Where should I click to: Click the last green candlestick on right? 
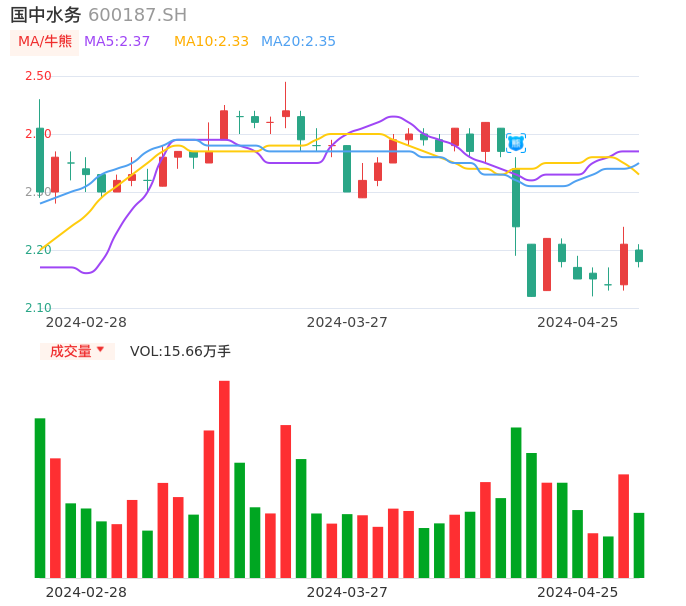(x=639, y=256)
